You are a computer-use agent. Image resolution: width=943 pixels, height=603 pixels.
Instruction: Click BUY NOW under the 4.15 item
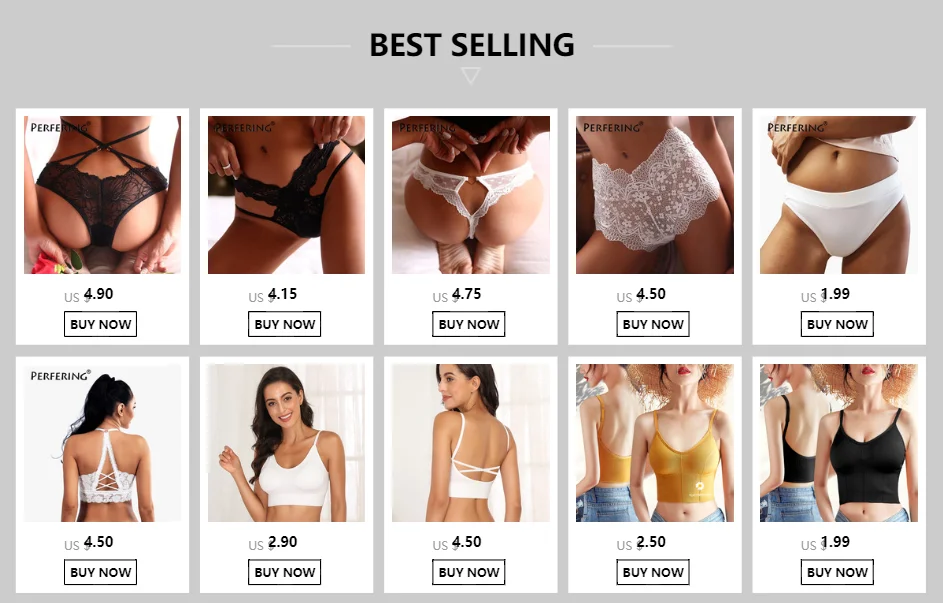tap(284, 324)
